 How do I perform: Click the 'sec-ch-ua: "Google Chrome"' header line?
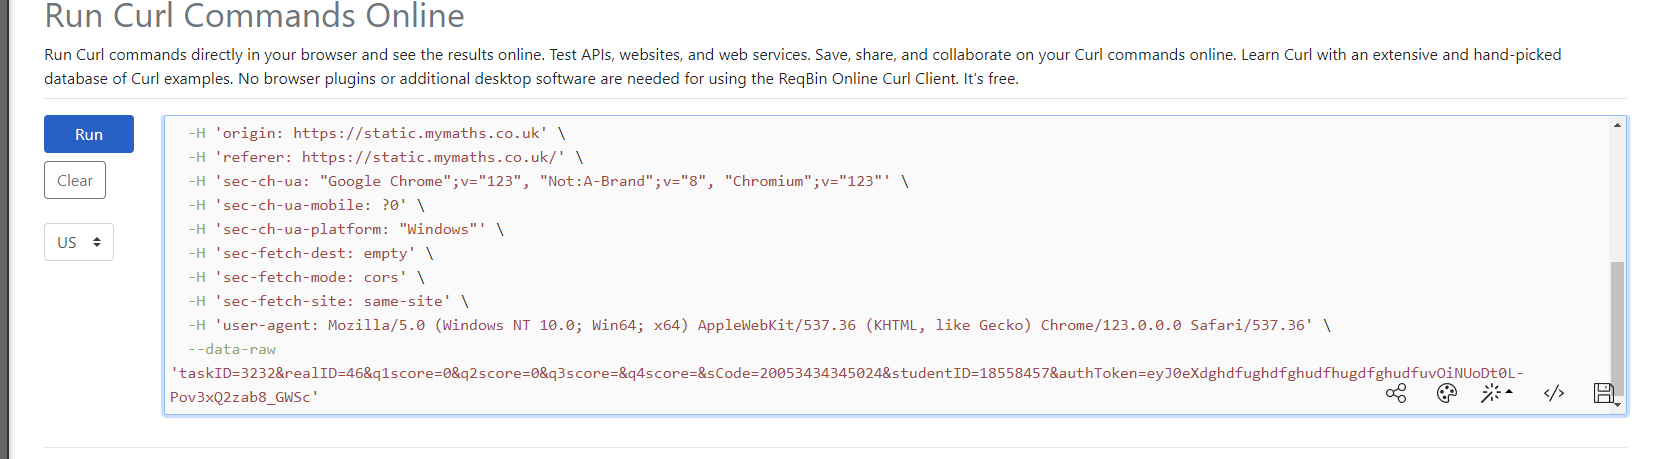pyautogui.click(x=548, y=181)
